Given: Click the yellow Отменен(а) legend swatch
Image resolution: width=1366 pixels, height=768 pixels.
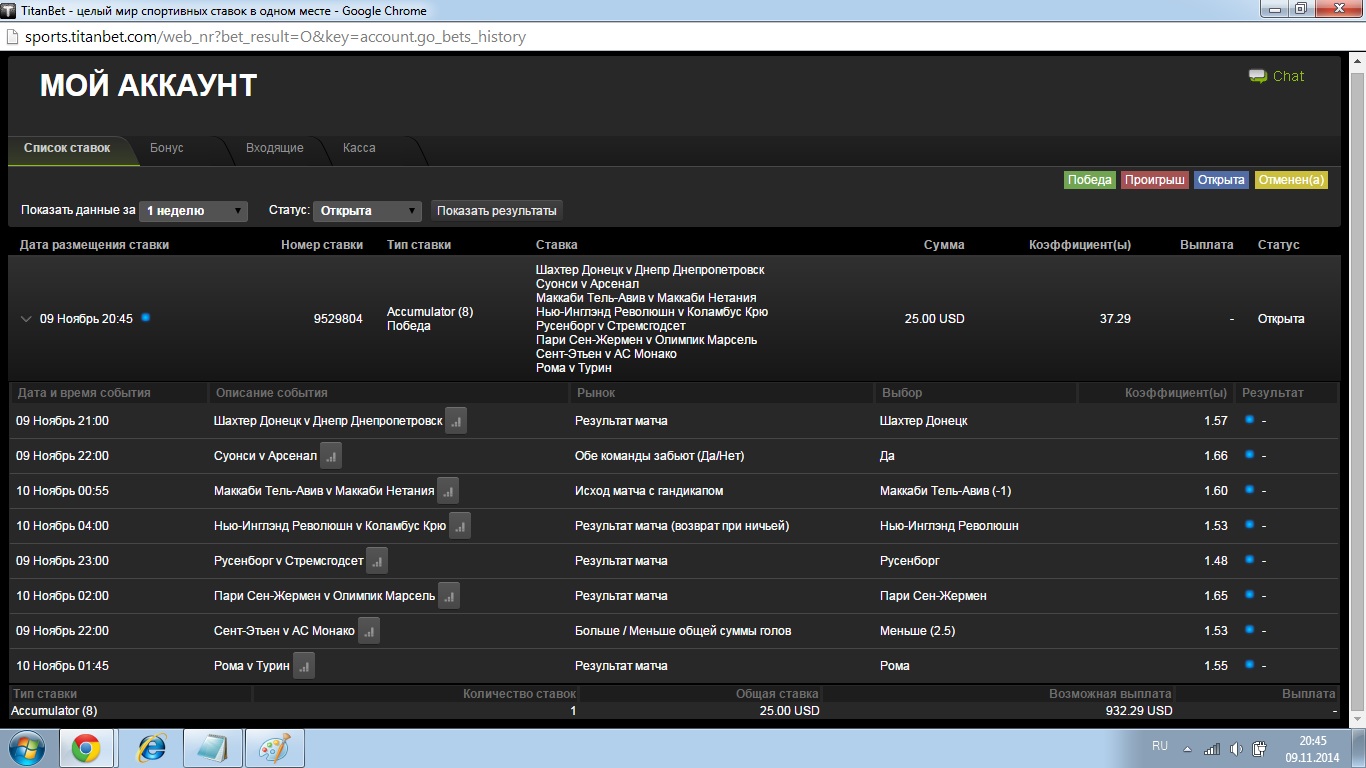Looking at the screenshot, I should [x=1291, y=180].
